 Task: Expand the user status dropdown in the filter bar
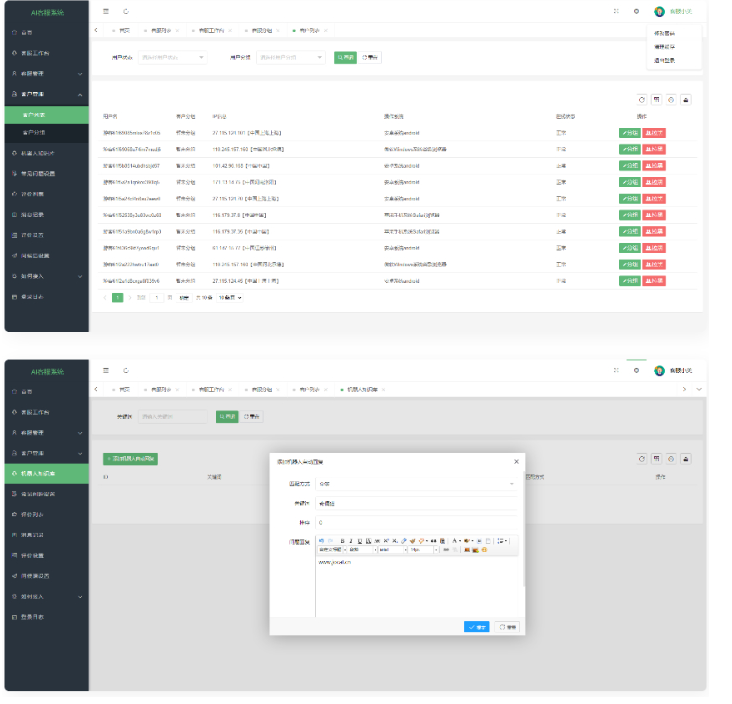pos(172,57)
